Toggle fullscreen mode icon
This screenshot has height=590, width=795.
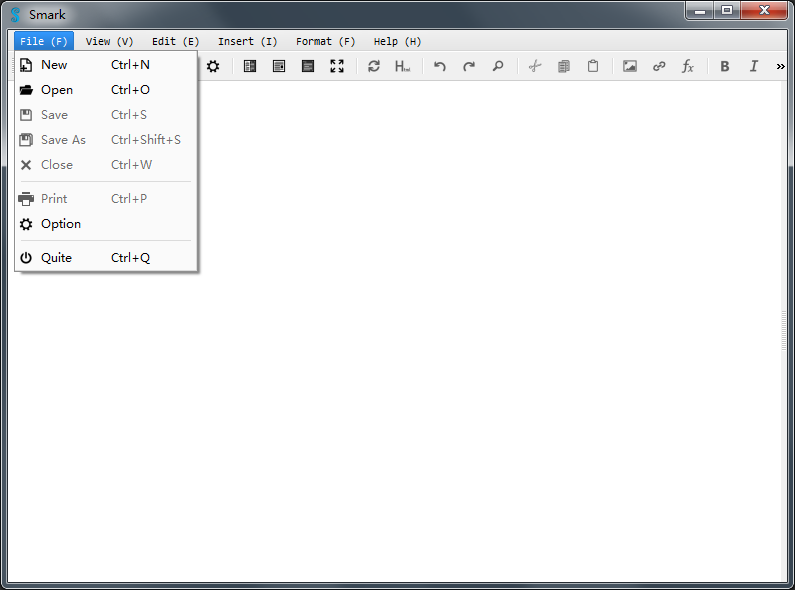point(337,66)
